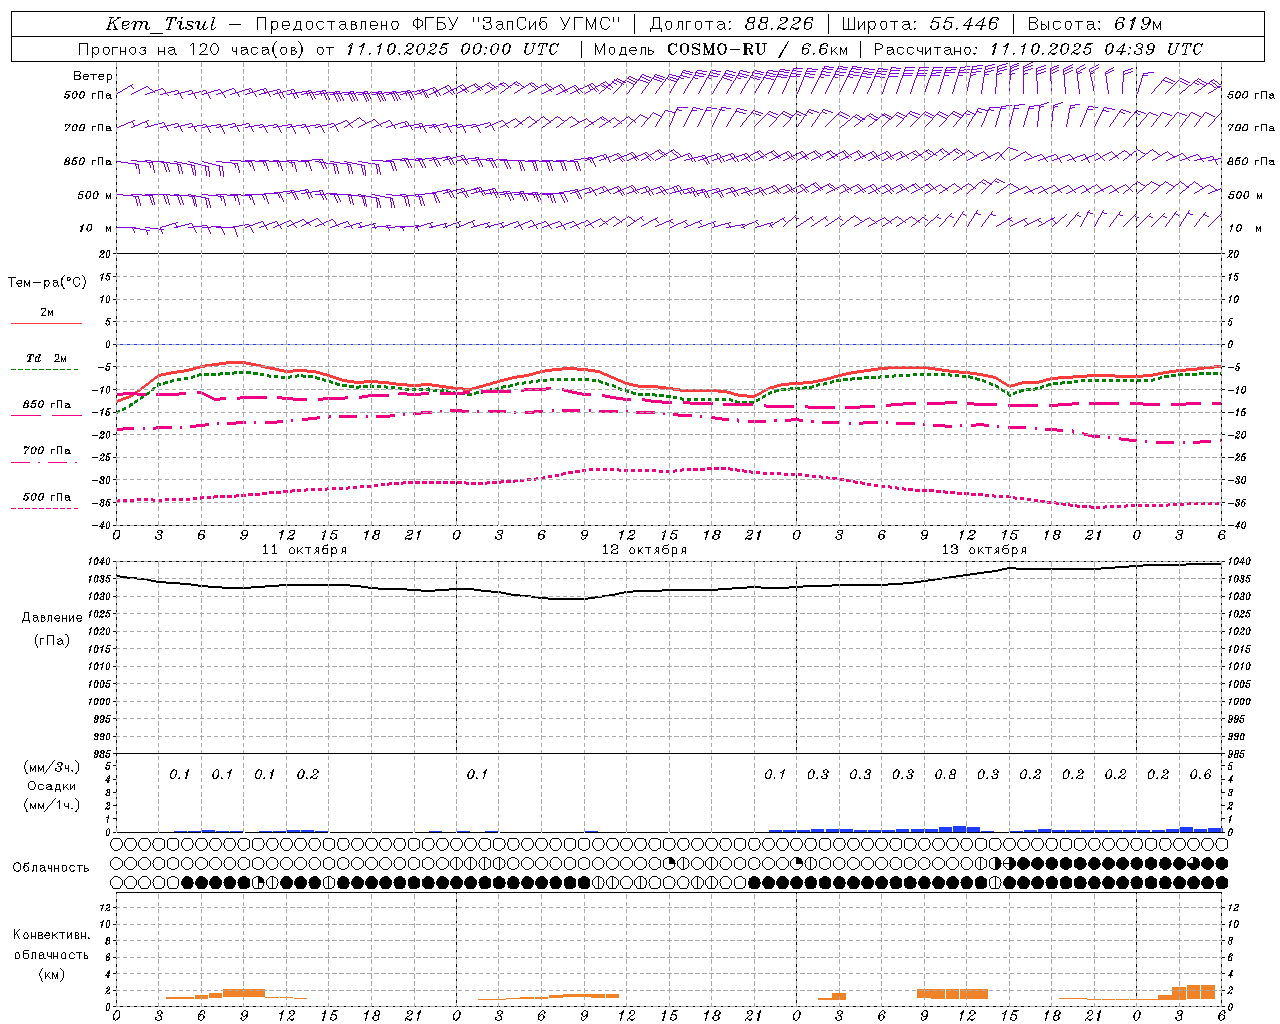
Task: Click the '10 м' wind level label at left
Action: pos(95,228)
